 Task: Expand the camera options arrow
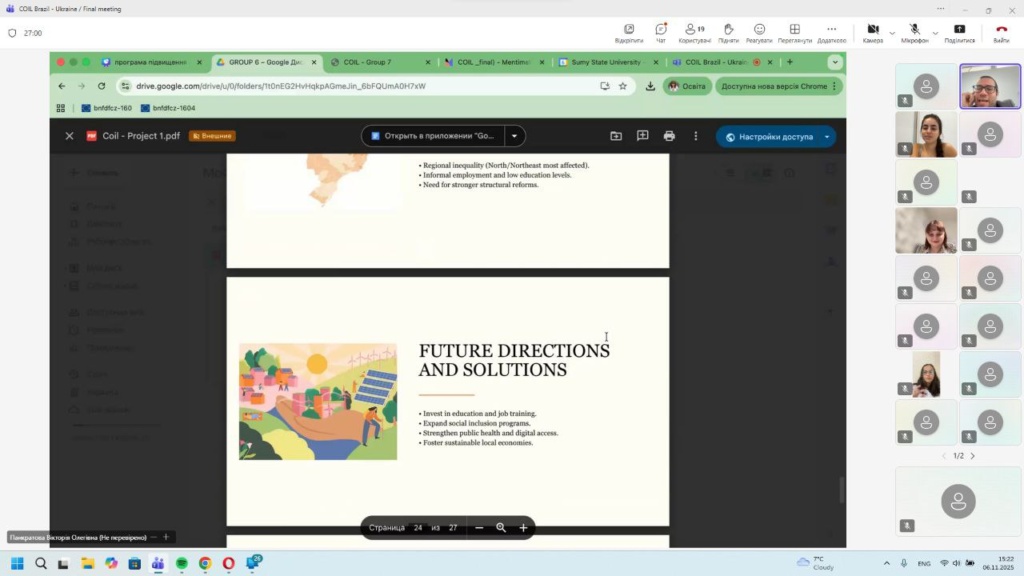(x=889, y=32)
